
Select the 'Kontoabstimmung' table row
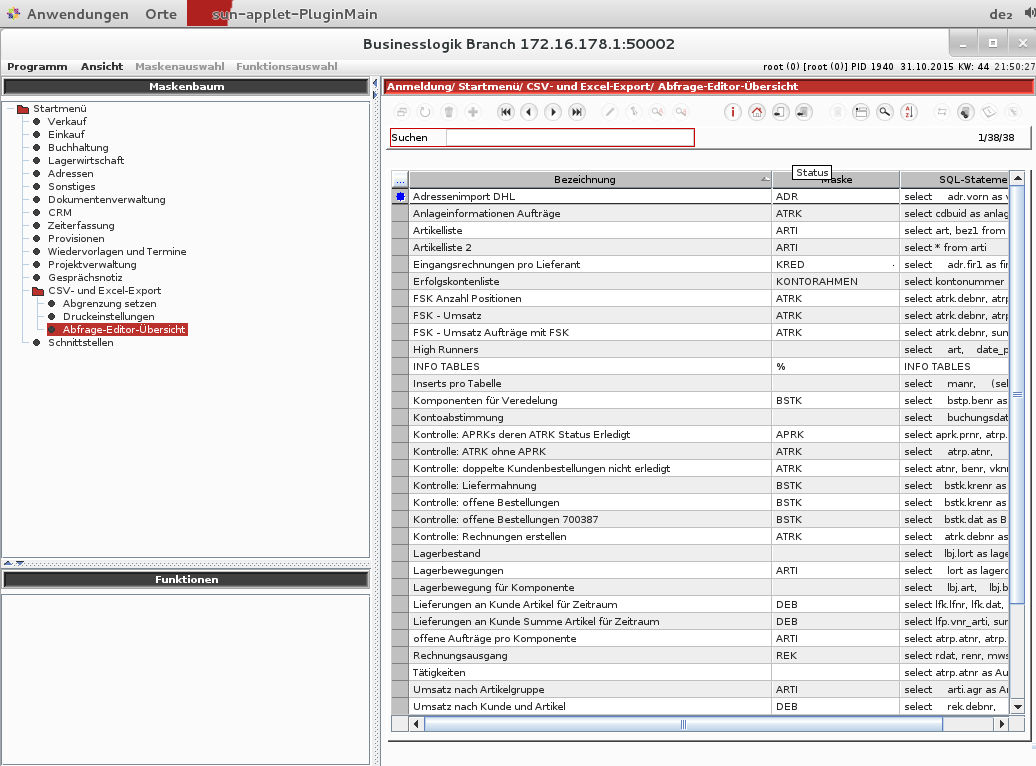point(700,418)
